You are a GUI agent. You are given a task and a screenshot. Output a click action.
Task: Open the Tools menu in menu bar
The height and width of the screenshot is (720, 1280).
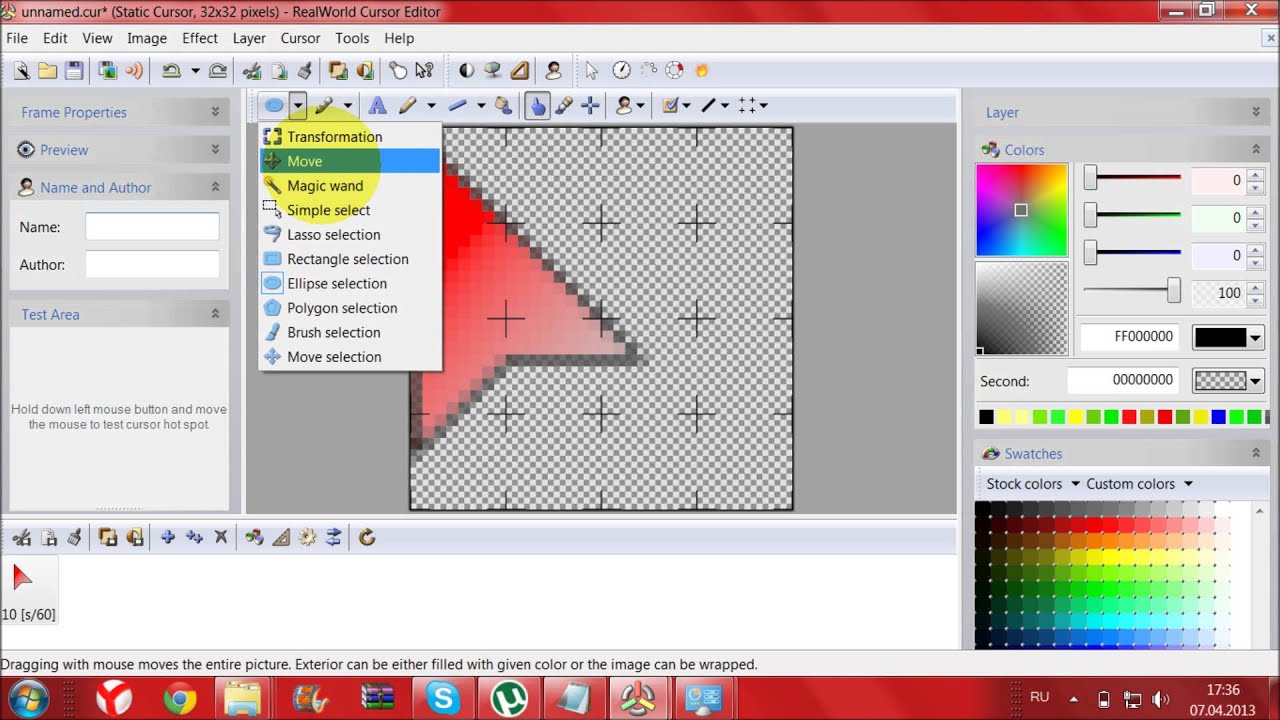click(x=352, y=38)
